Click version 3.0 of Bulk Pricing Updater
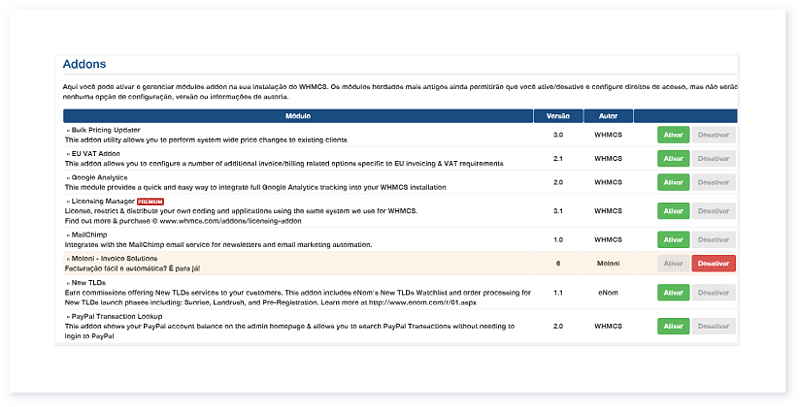 coord(558,135)
